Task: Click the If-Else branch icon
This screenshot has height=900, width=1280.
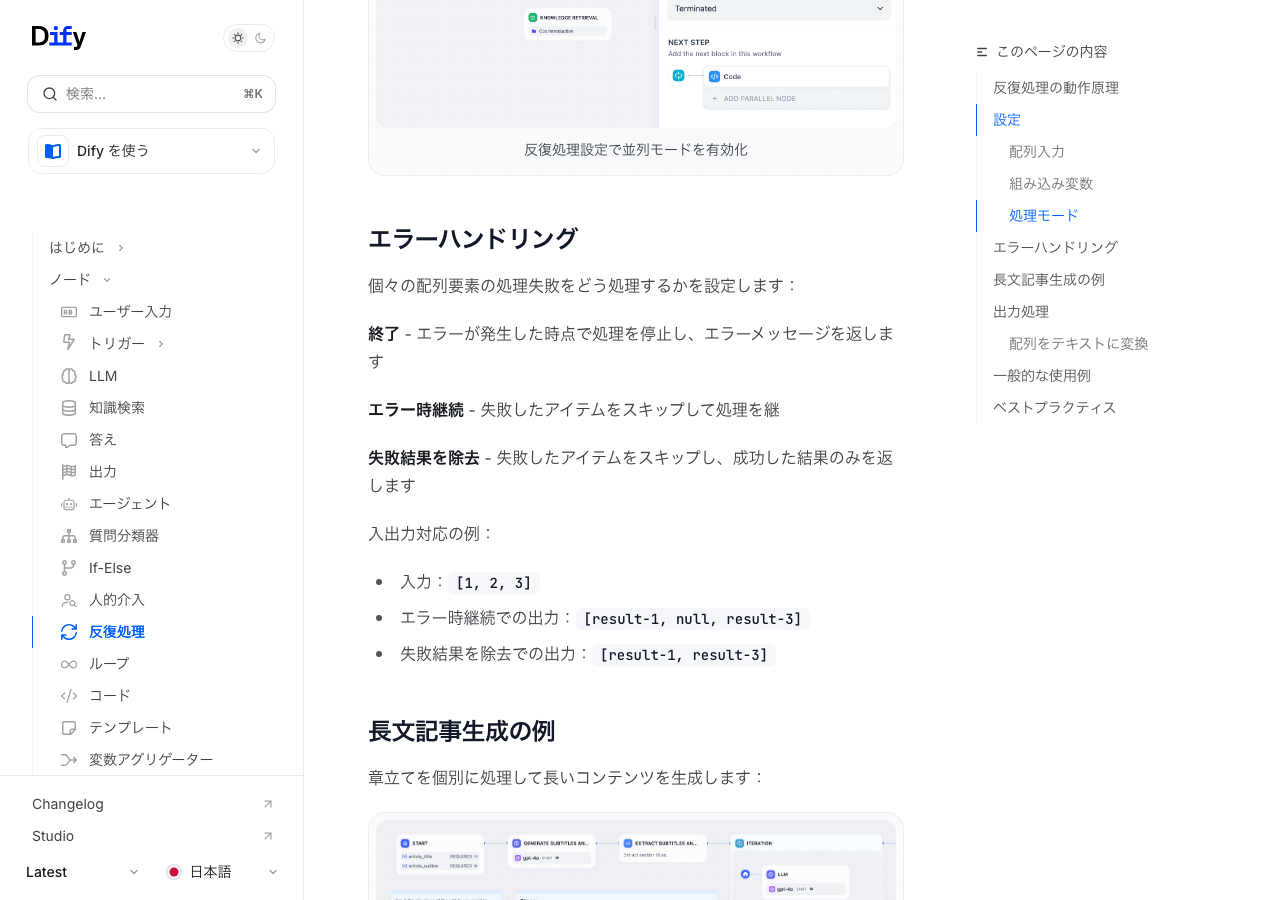Action: [x=69, y=568]
